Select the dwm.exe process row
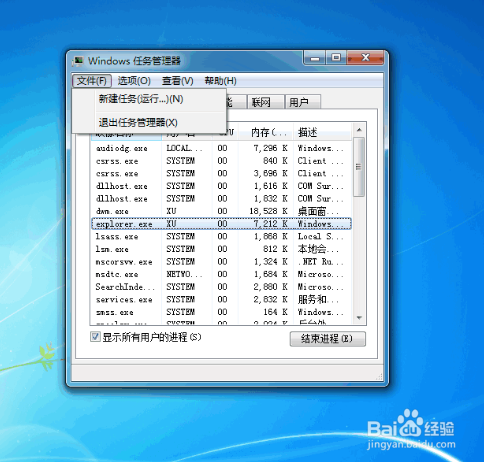 (221, 211)
